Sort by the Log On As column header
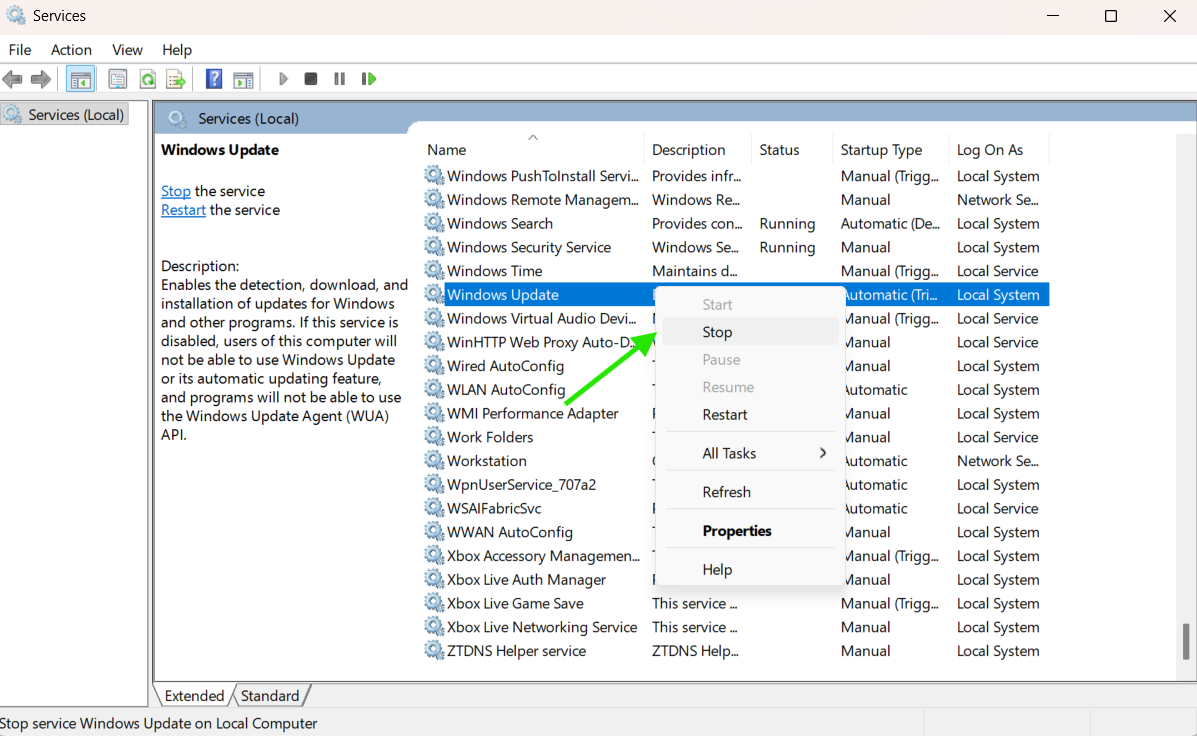 (999, 150)
